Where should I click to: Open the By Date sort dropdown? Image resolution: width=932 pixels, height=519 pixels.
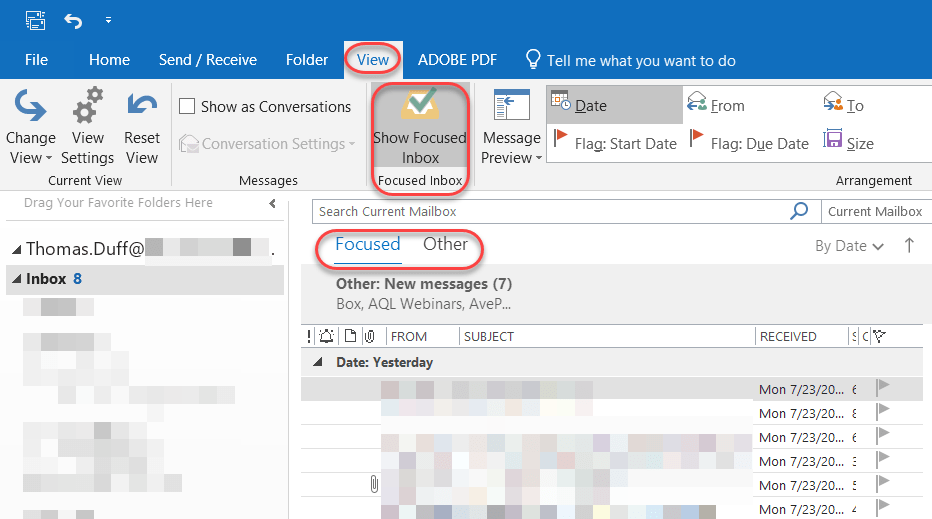849,246
